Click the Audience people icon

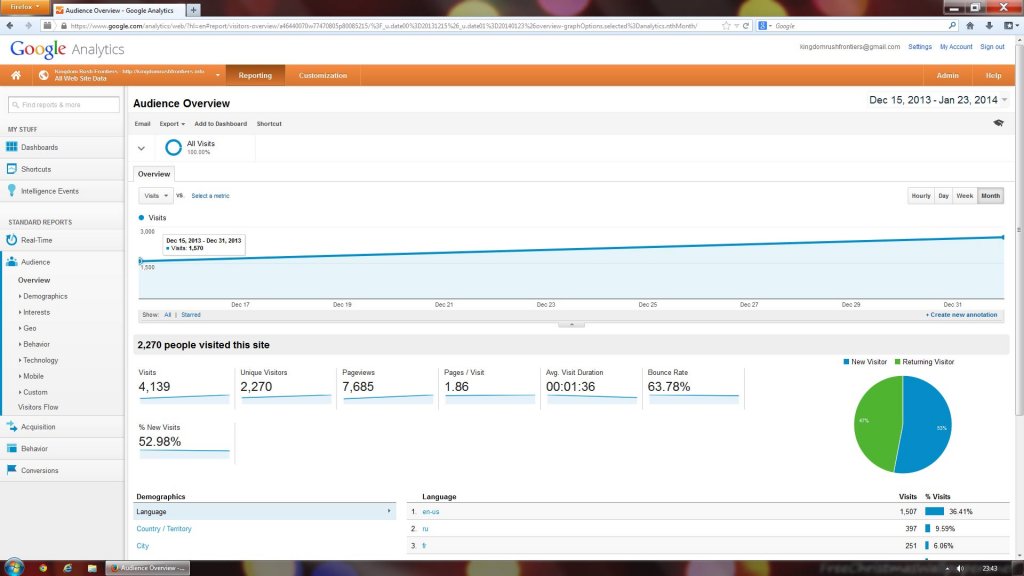12,262
